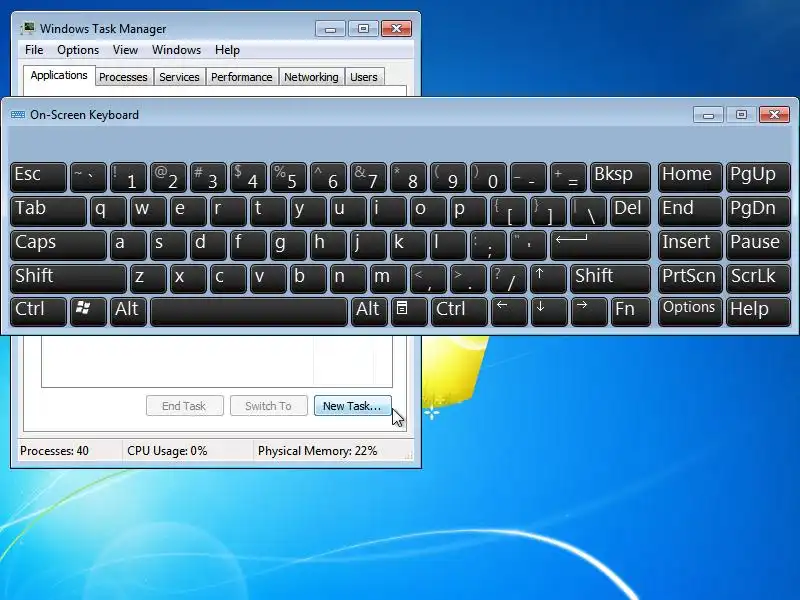Click the On-Screen Keyboard title icon
Viewport: 800px width, 600px height.
(18, 115)
